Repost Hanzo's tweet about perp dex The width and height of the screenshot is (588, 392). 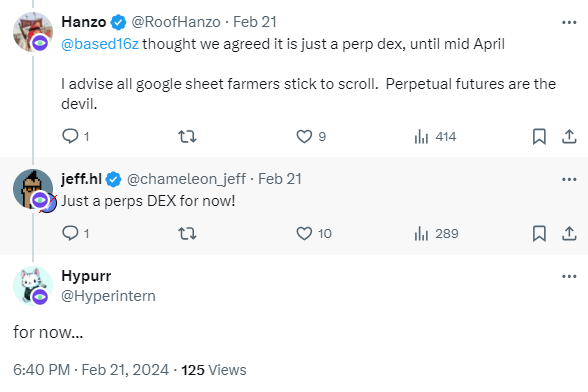(x=187, y=136)
